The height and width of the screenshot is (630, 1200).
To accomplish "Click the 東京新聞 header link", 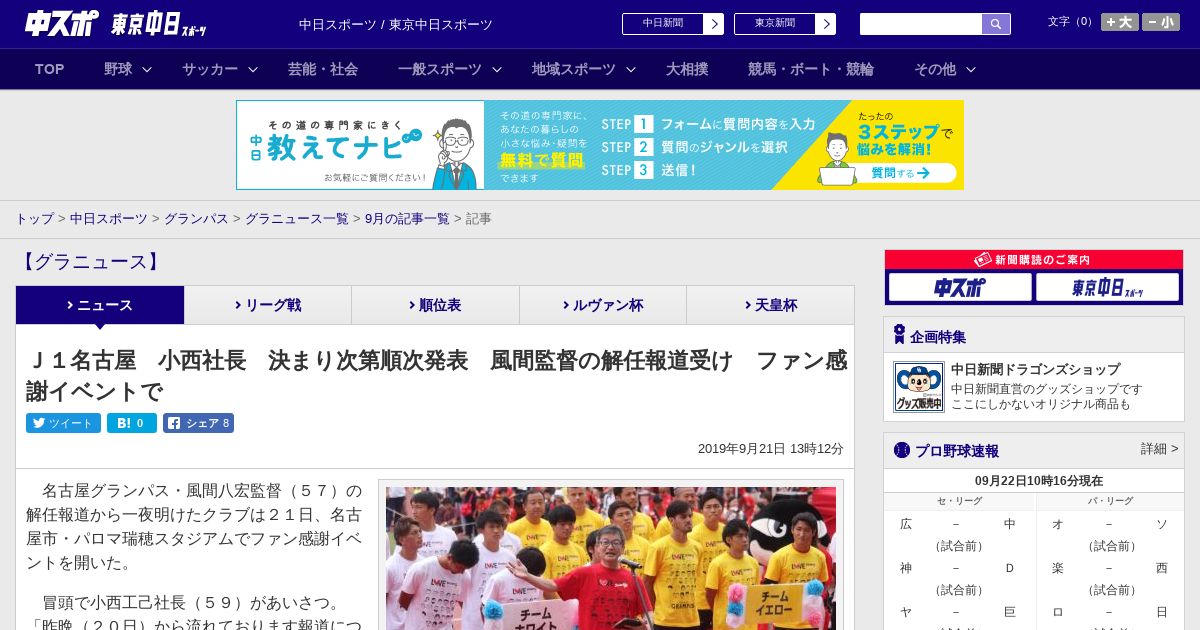I will [775, 24].
